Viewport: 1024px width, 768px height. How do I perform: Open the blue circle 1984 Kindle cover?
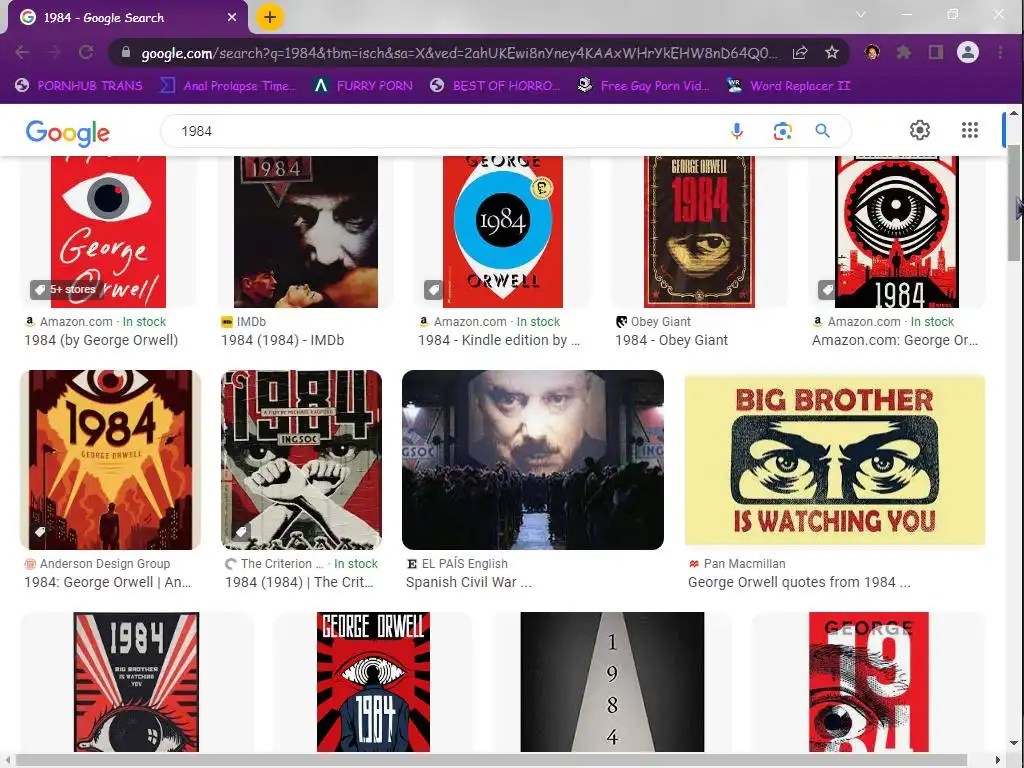tap(503, 232)
